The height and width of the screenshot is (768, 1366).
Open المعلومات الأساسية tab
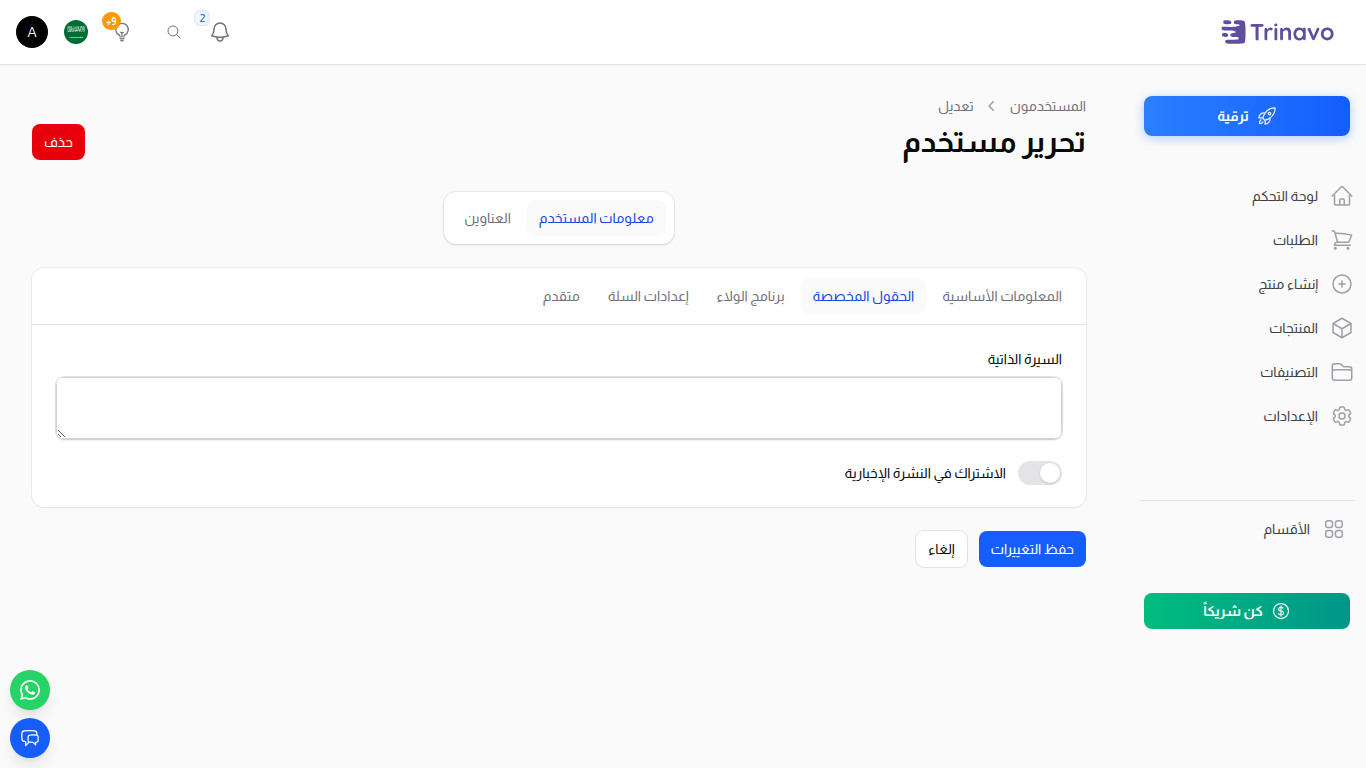(1002, 296)
